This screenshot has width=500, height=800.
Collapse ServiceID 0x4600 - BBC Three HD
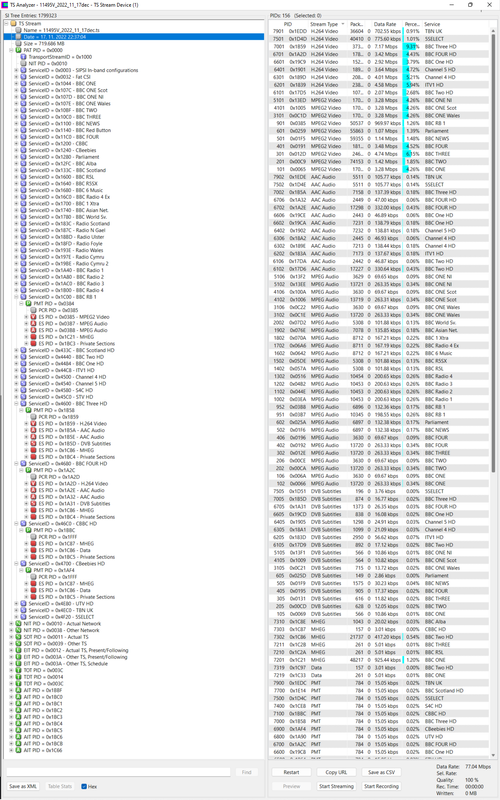(16, 404)
